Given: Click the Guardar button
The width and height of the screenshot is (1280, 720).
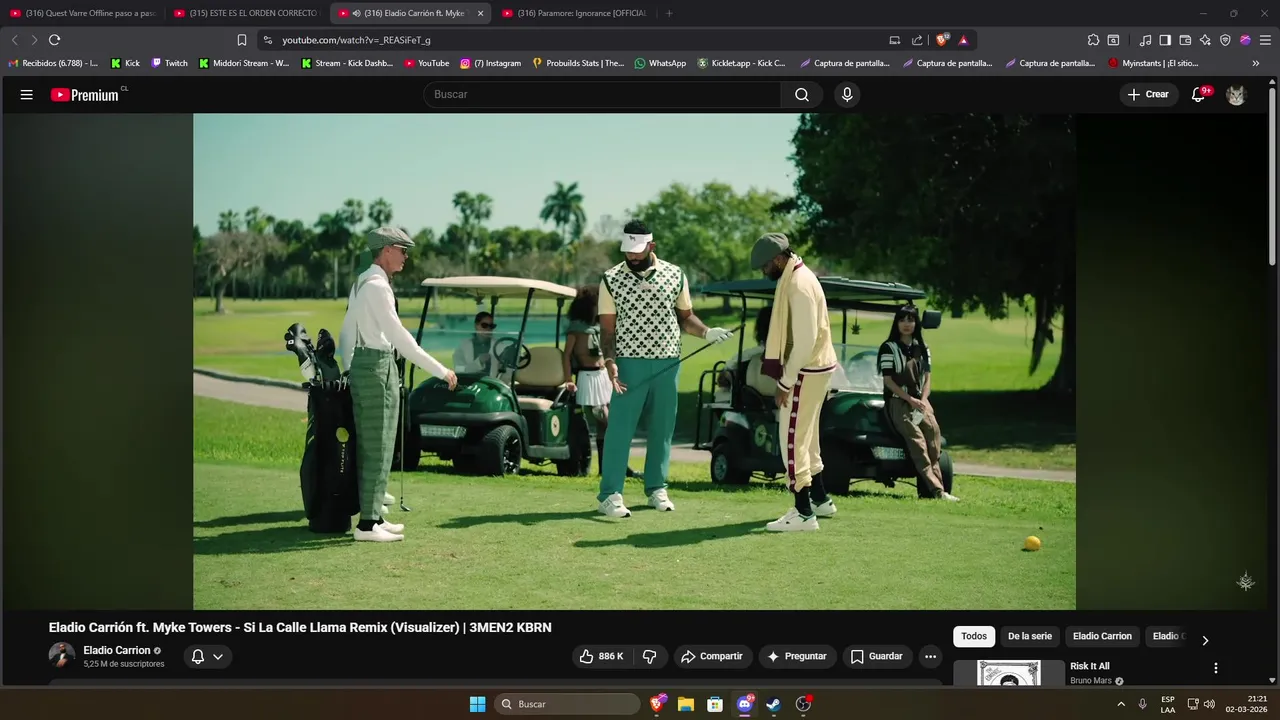Looking at the screenshot, I should (x=877, y=656).
